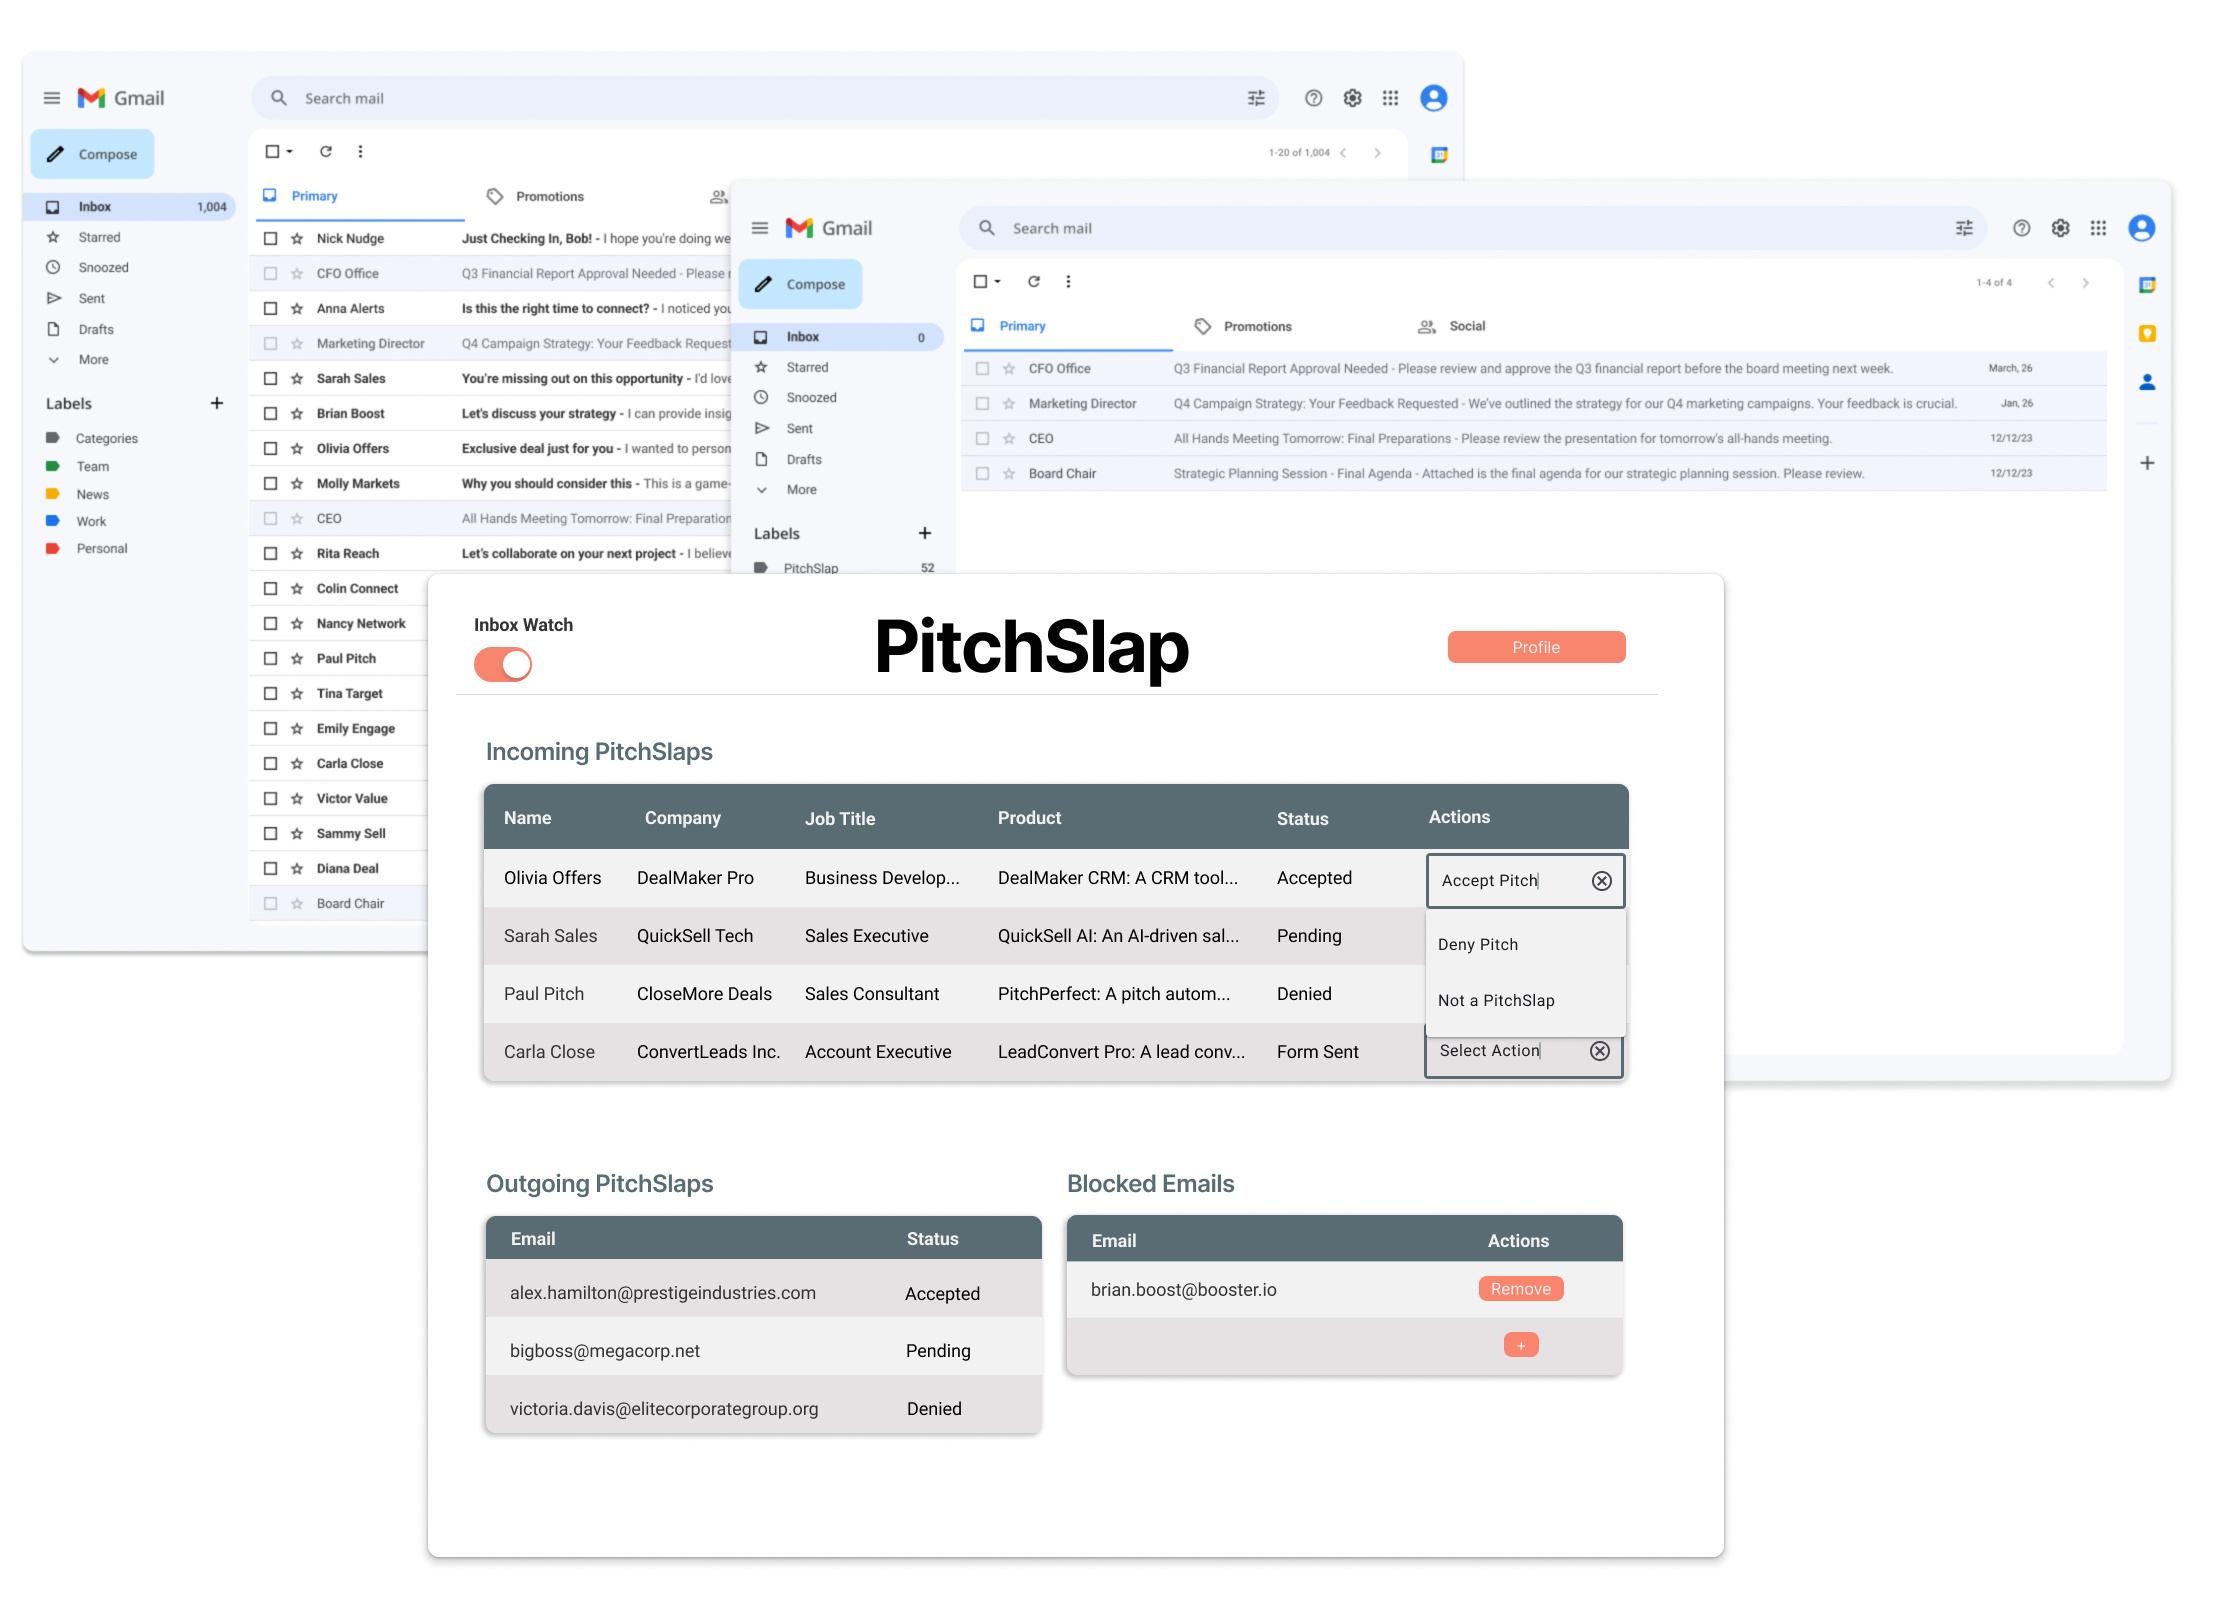This screenshot has height=1608, width=2237.
Task: Open search filter options in back Gmail
Action: pyautogui.click(x=1256, y=98)
